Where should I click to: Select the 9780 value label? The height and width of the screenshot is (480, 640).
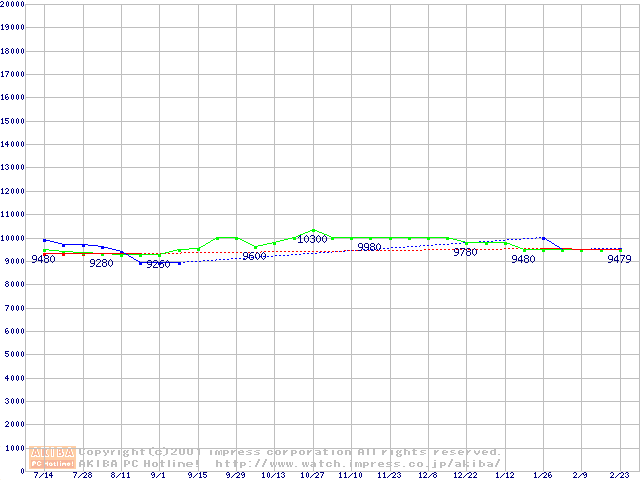click(x=465, y=253)
